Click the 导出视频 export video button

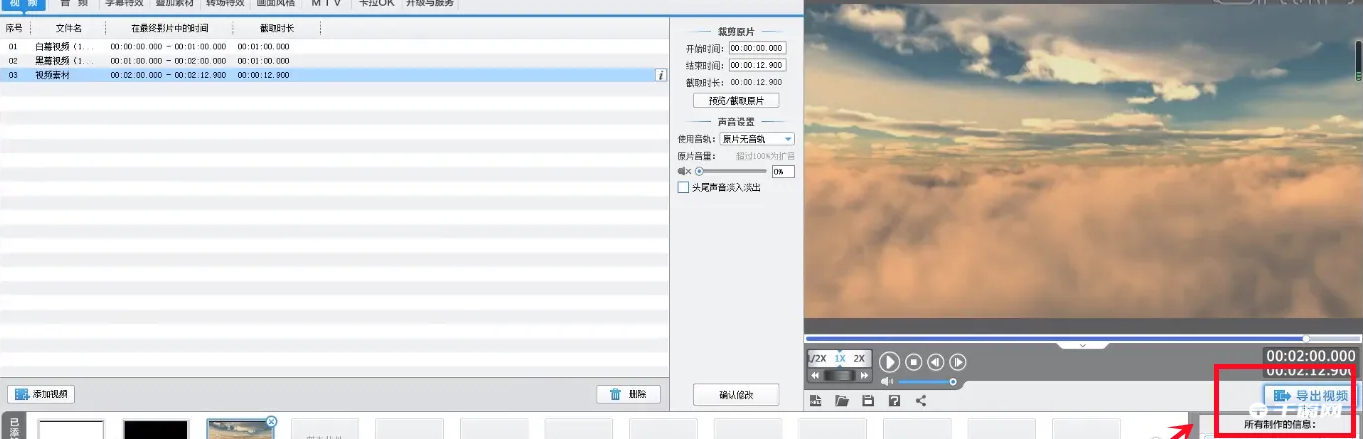pos(1310,396)
